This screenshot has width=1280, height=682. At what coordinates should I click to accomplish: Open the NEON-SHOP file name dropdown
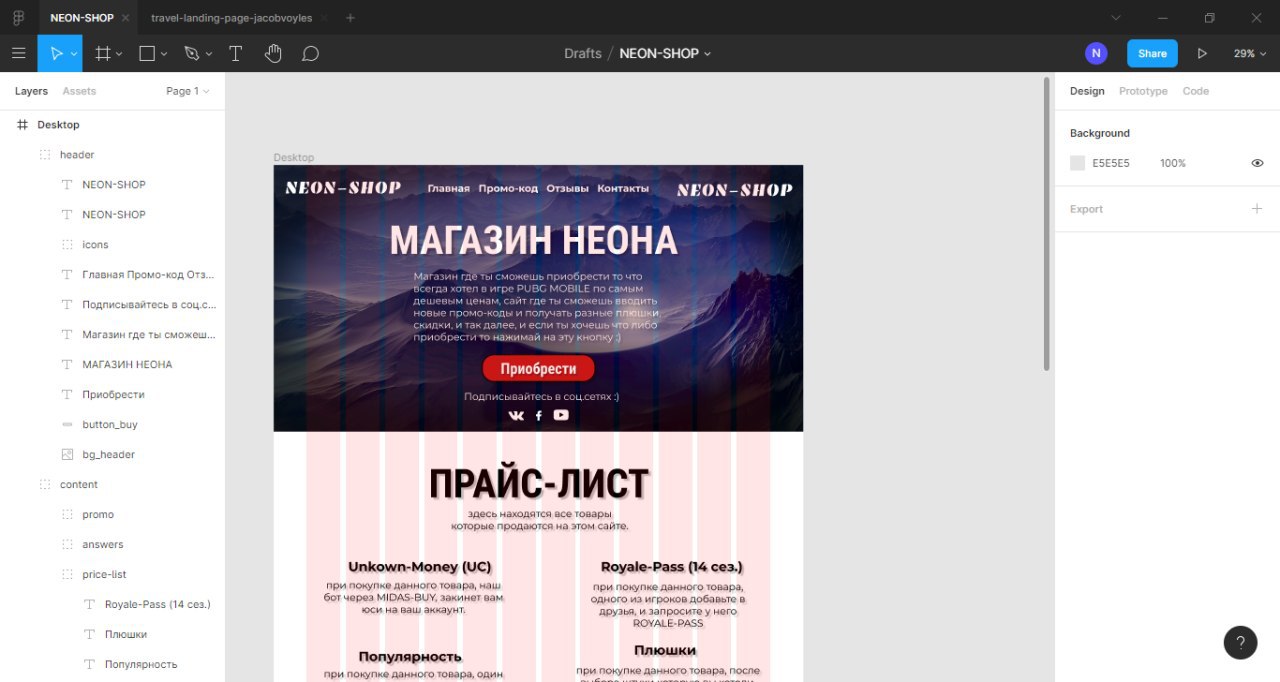(707, 54)
